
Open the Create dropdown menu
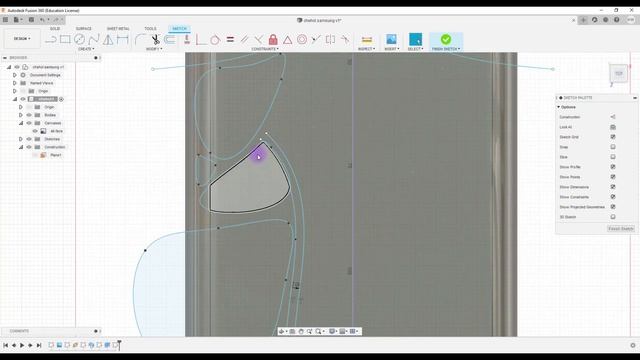coord(86,49)
